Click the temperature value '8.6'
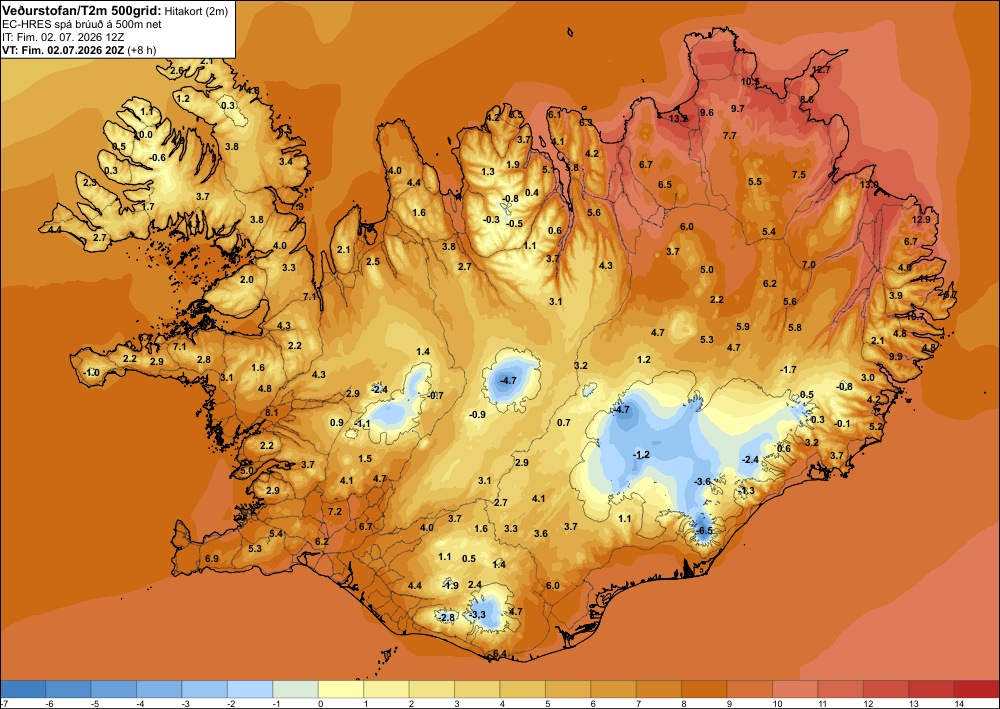The width and height of the screenshot is (1000, 709). (x=807, y=100)
